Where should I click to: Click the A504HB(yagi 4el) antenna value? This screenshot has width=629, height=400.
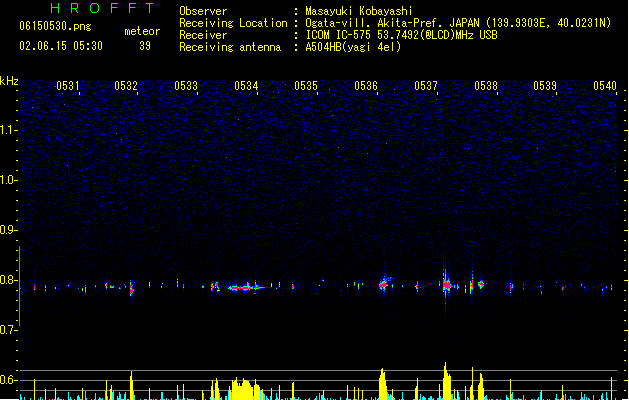[x=353, y=47]
